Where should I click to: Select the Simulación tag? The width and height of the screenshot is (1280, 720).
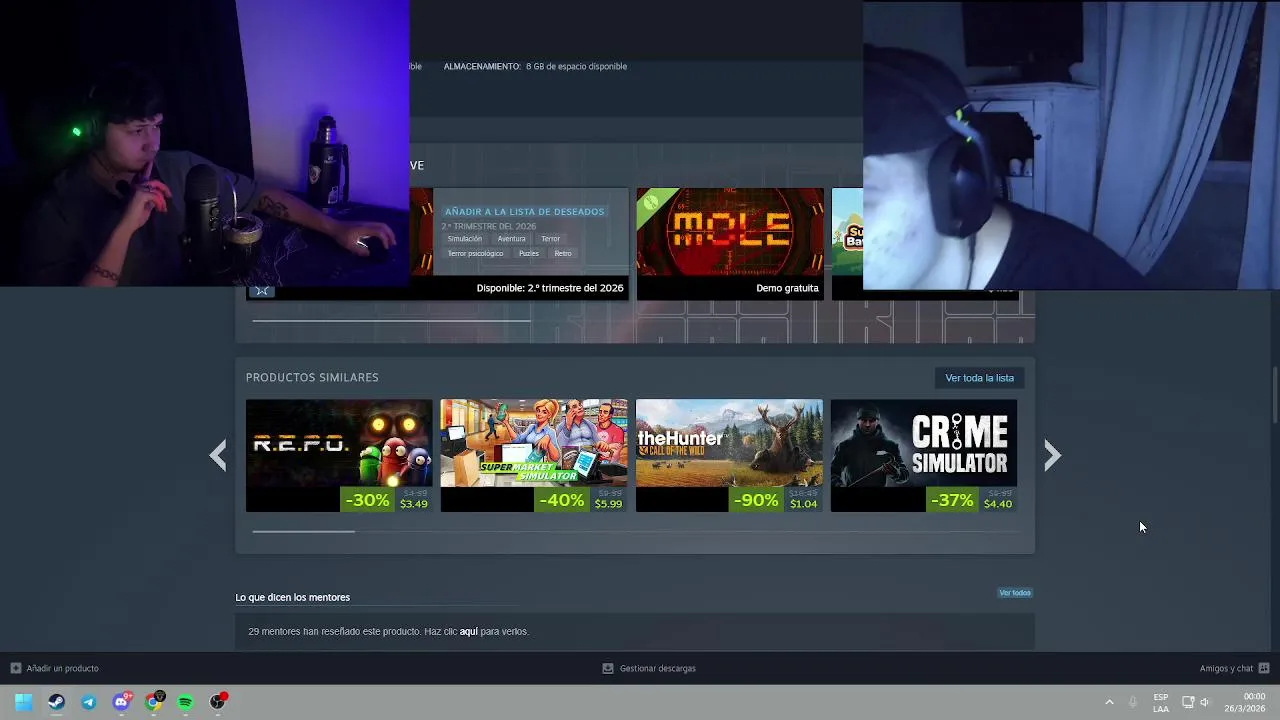coord(464,239)
